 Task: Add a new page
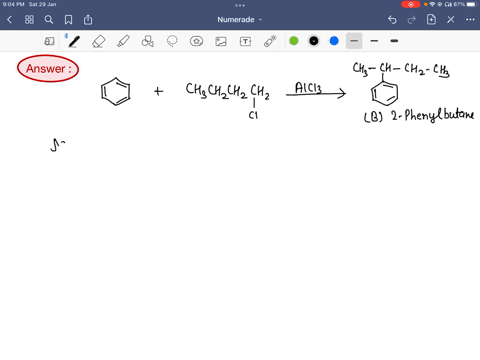(x=431, y=19)
